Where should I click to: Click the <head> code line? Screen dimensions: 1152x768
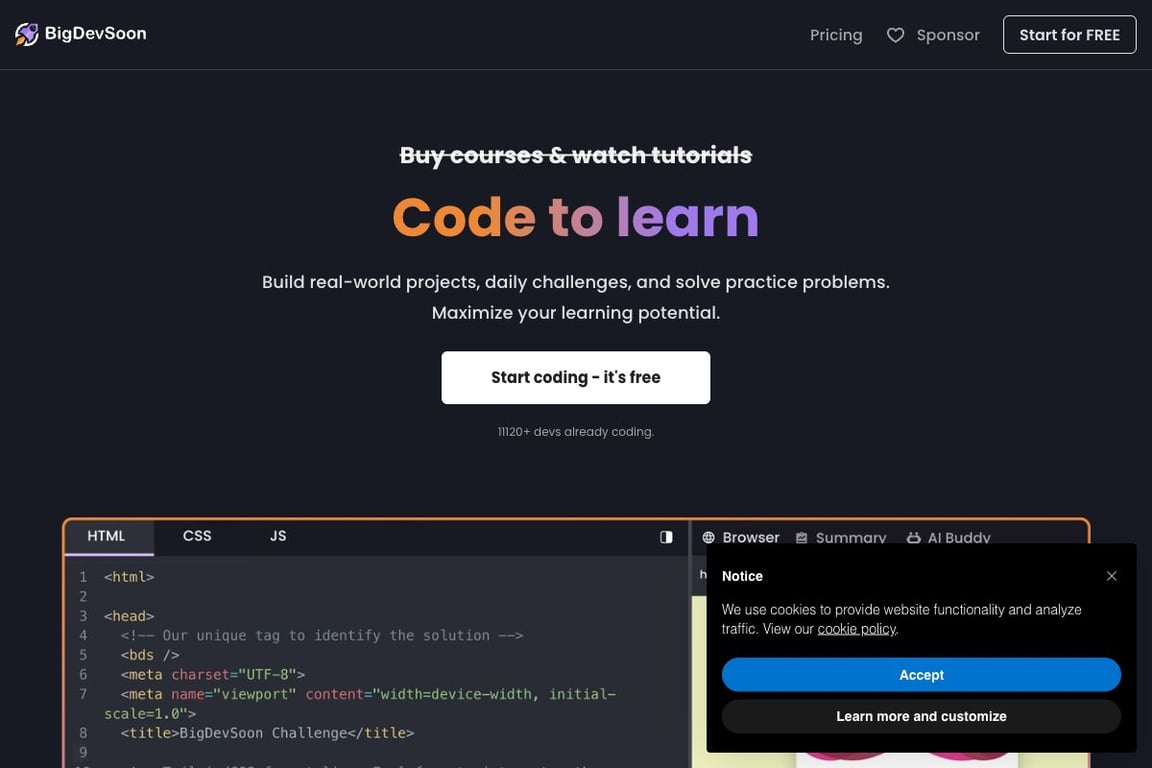click(129, 616)
